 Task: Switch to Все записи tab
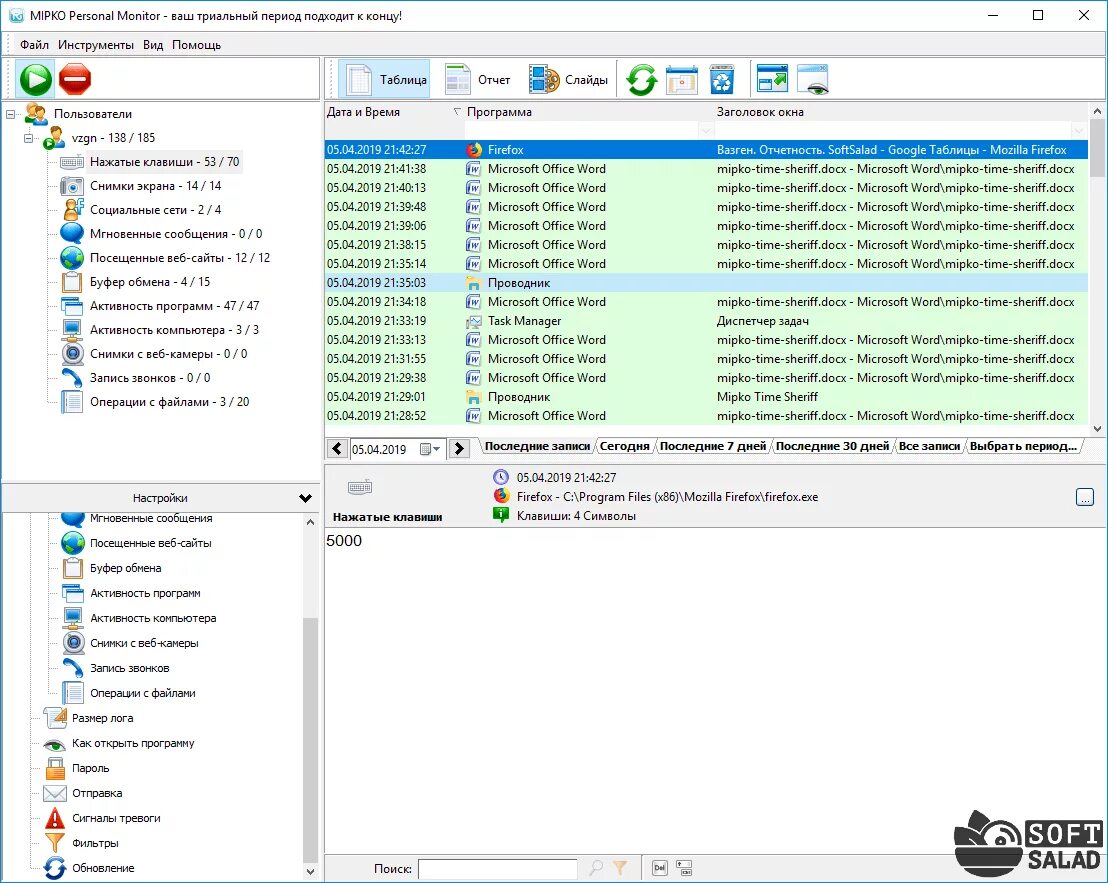tap(929, 446)
